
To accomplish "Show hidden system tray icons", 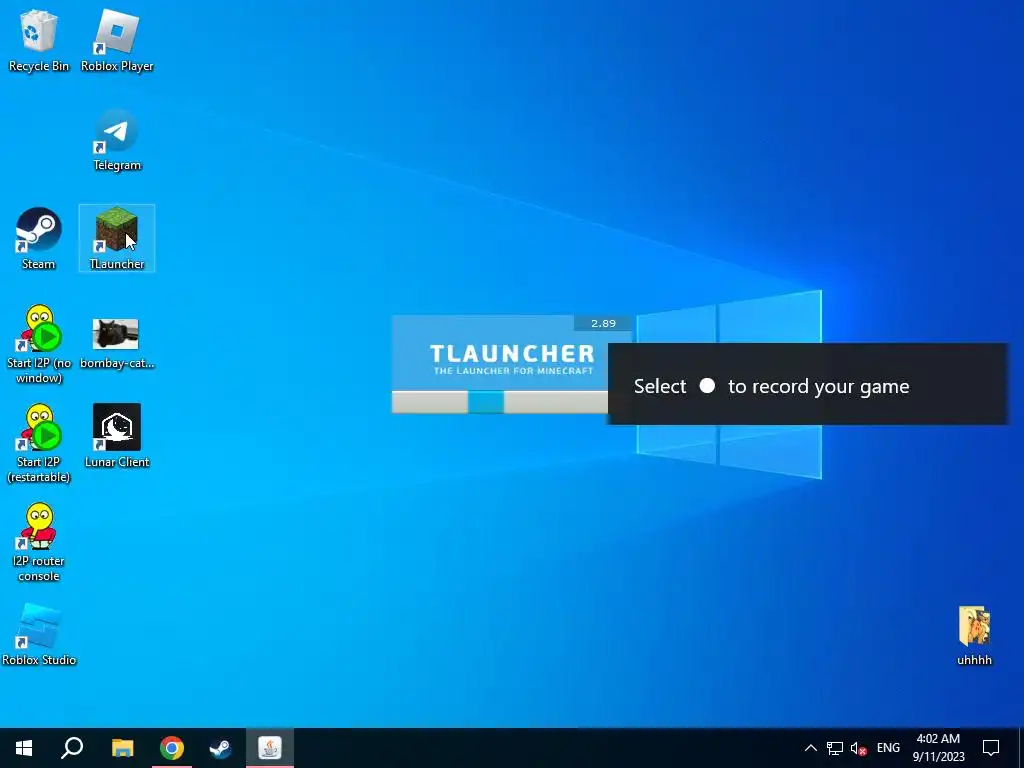I will (x=810, y=748).
